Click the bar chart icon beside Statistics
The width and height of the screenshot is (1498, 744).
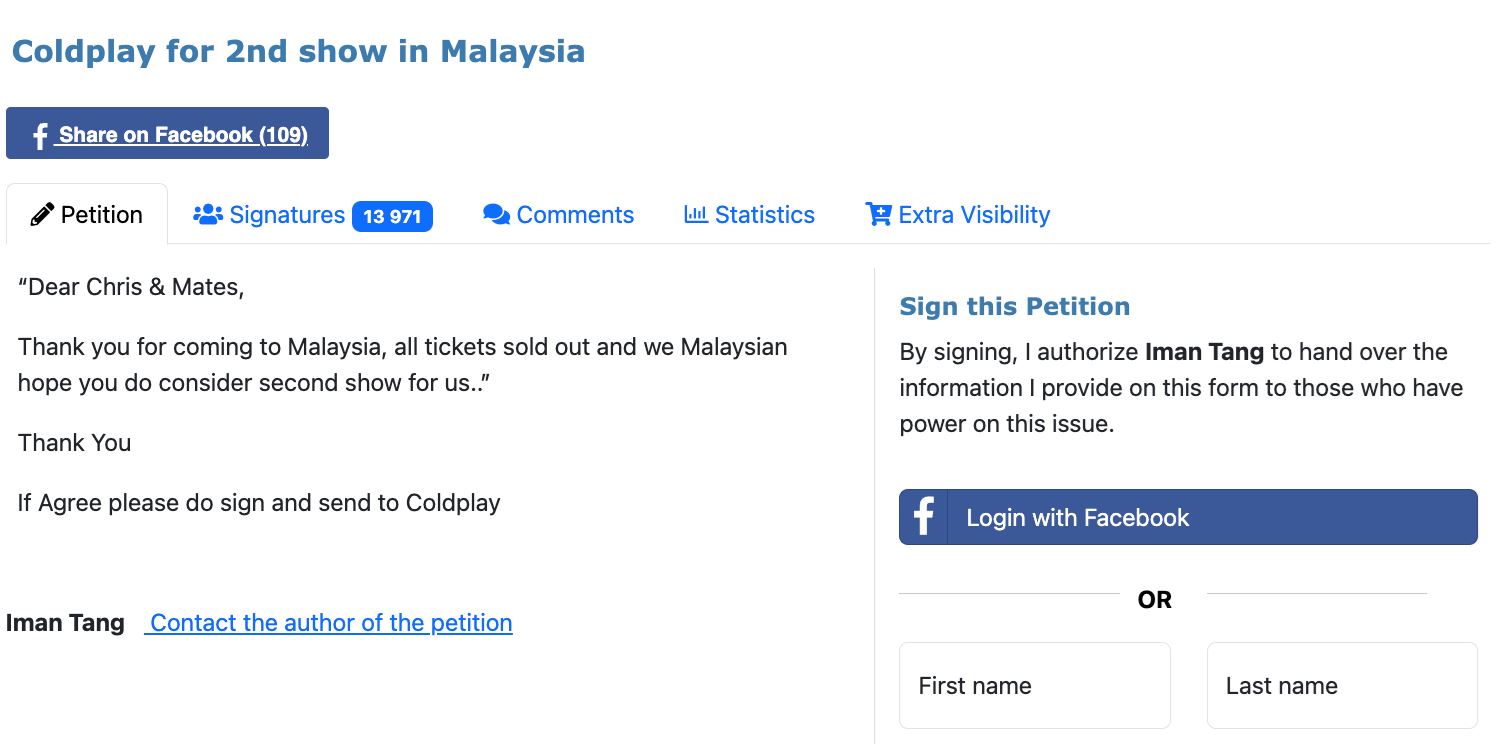click(695, 214)
